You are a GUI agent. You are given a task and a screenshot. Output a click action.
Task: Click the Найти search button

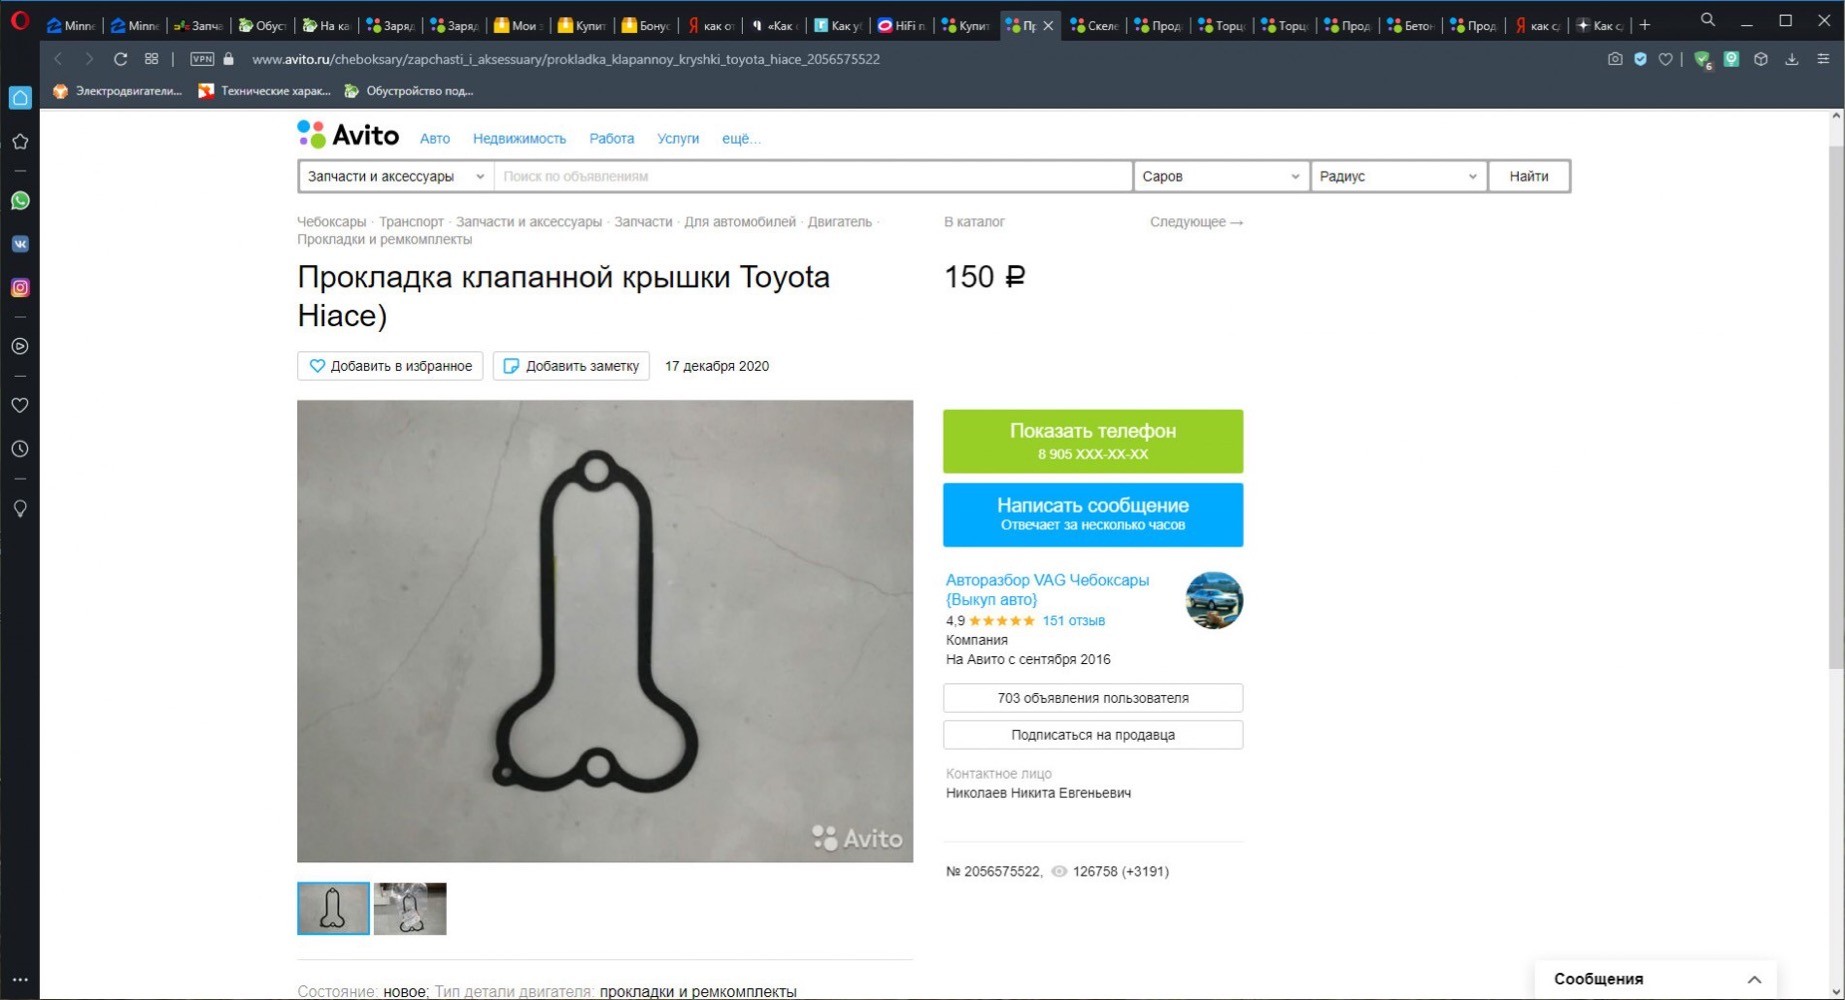[1529, 176]
